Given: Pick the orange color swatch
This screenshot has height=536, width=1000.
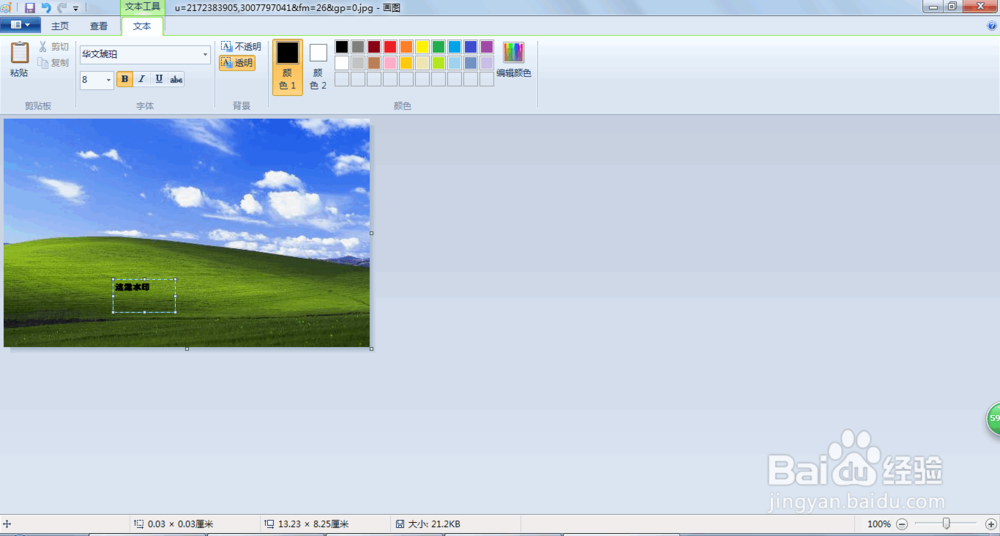Looking at the screenshot, I should pyautogui.click(x=406, y=47).
